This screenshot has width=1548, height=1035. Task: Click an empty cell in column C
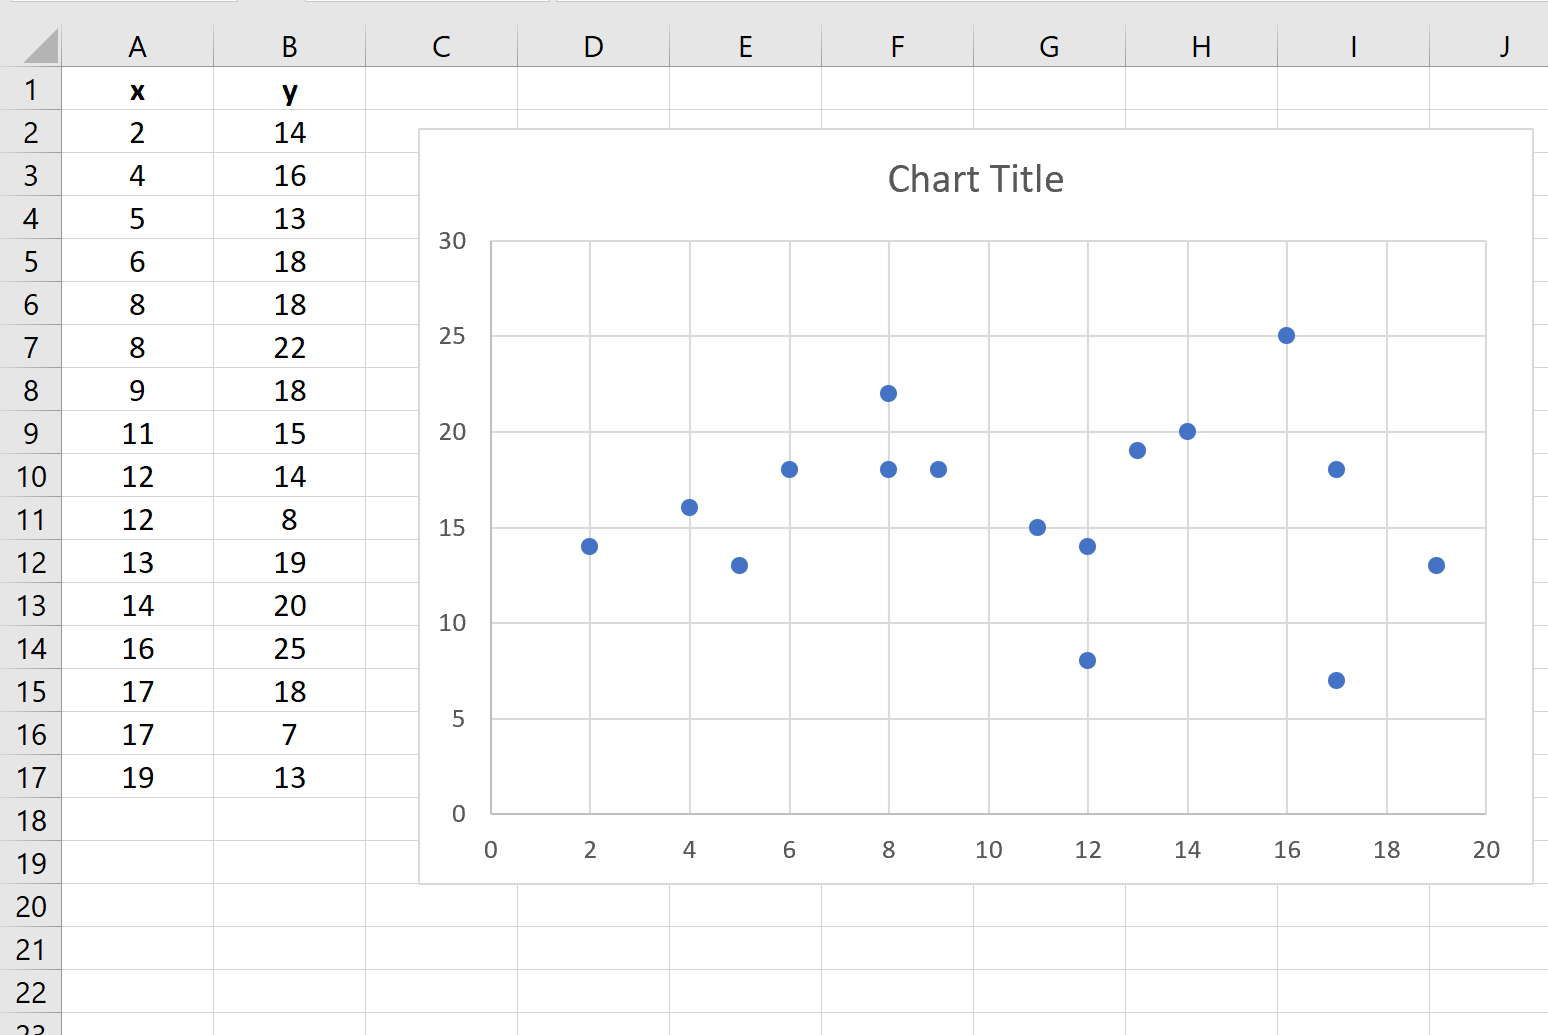click(x=441, y=950)
